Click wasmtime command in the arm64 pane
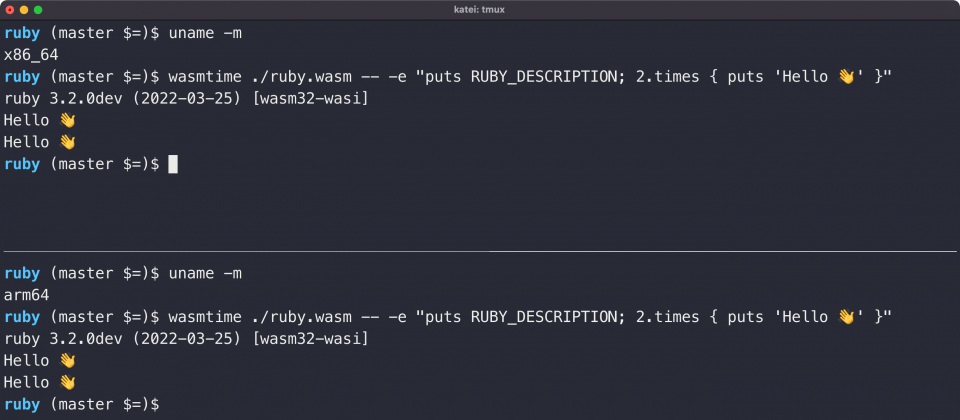The width and height of the screenshot is (960, 420). click(530, 317)
